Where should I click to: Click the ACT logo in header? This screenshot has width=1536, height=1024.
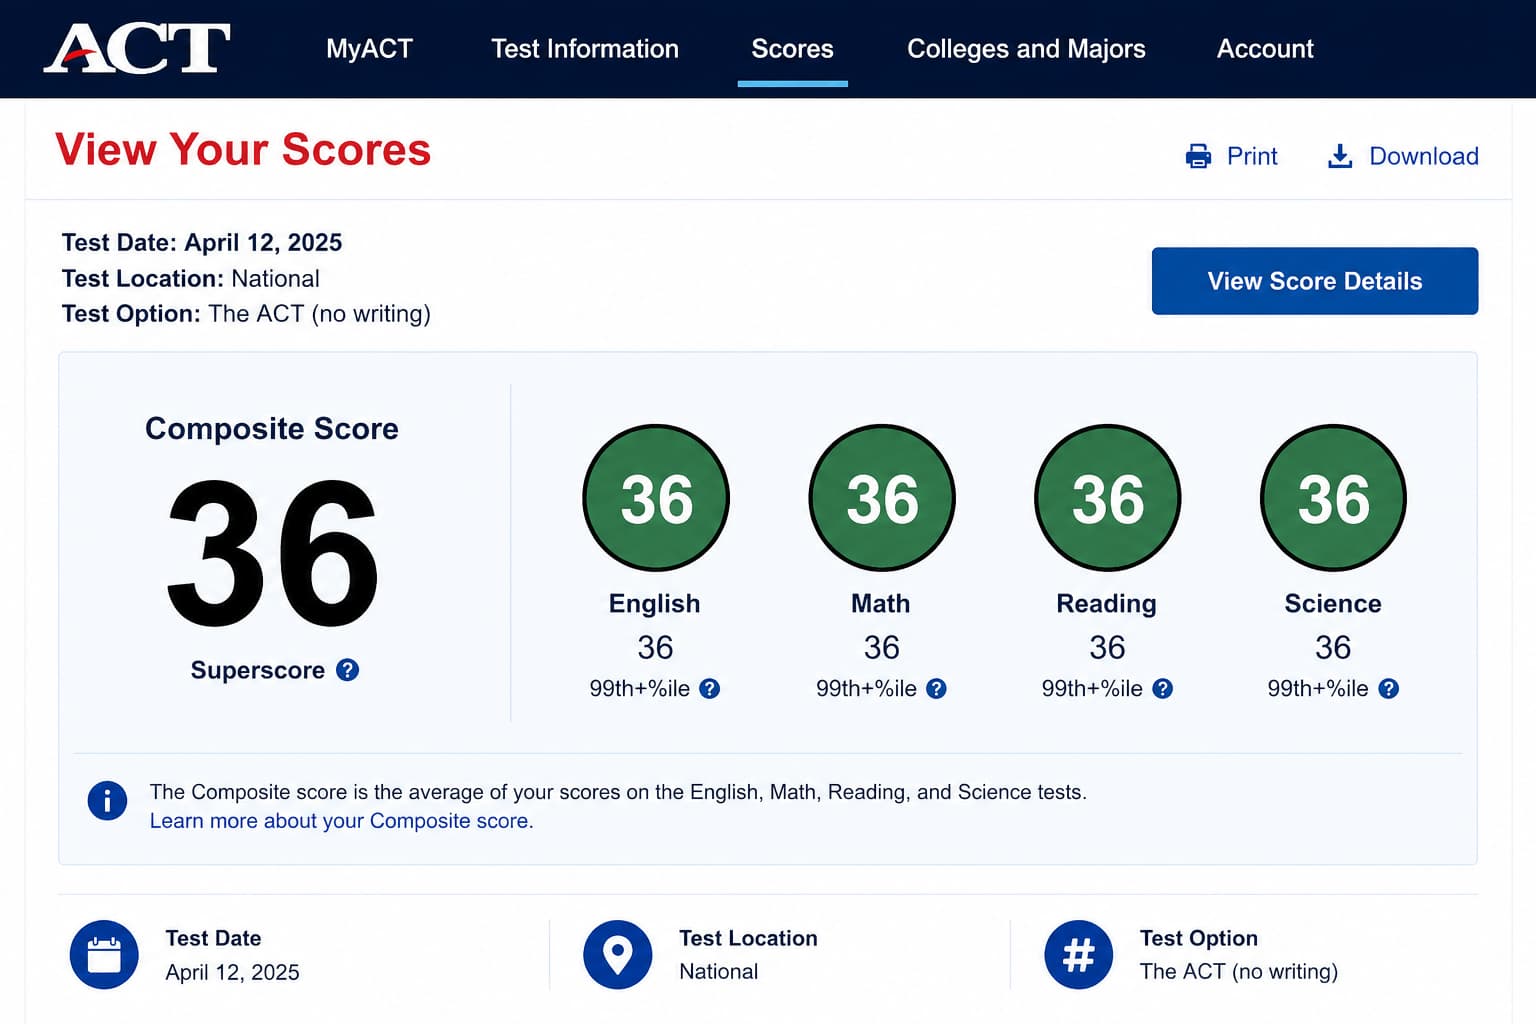(x=137, y=48)
